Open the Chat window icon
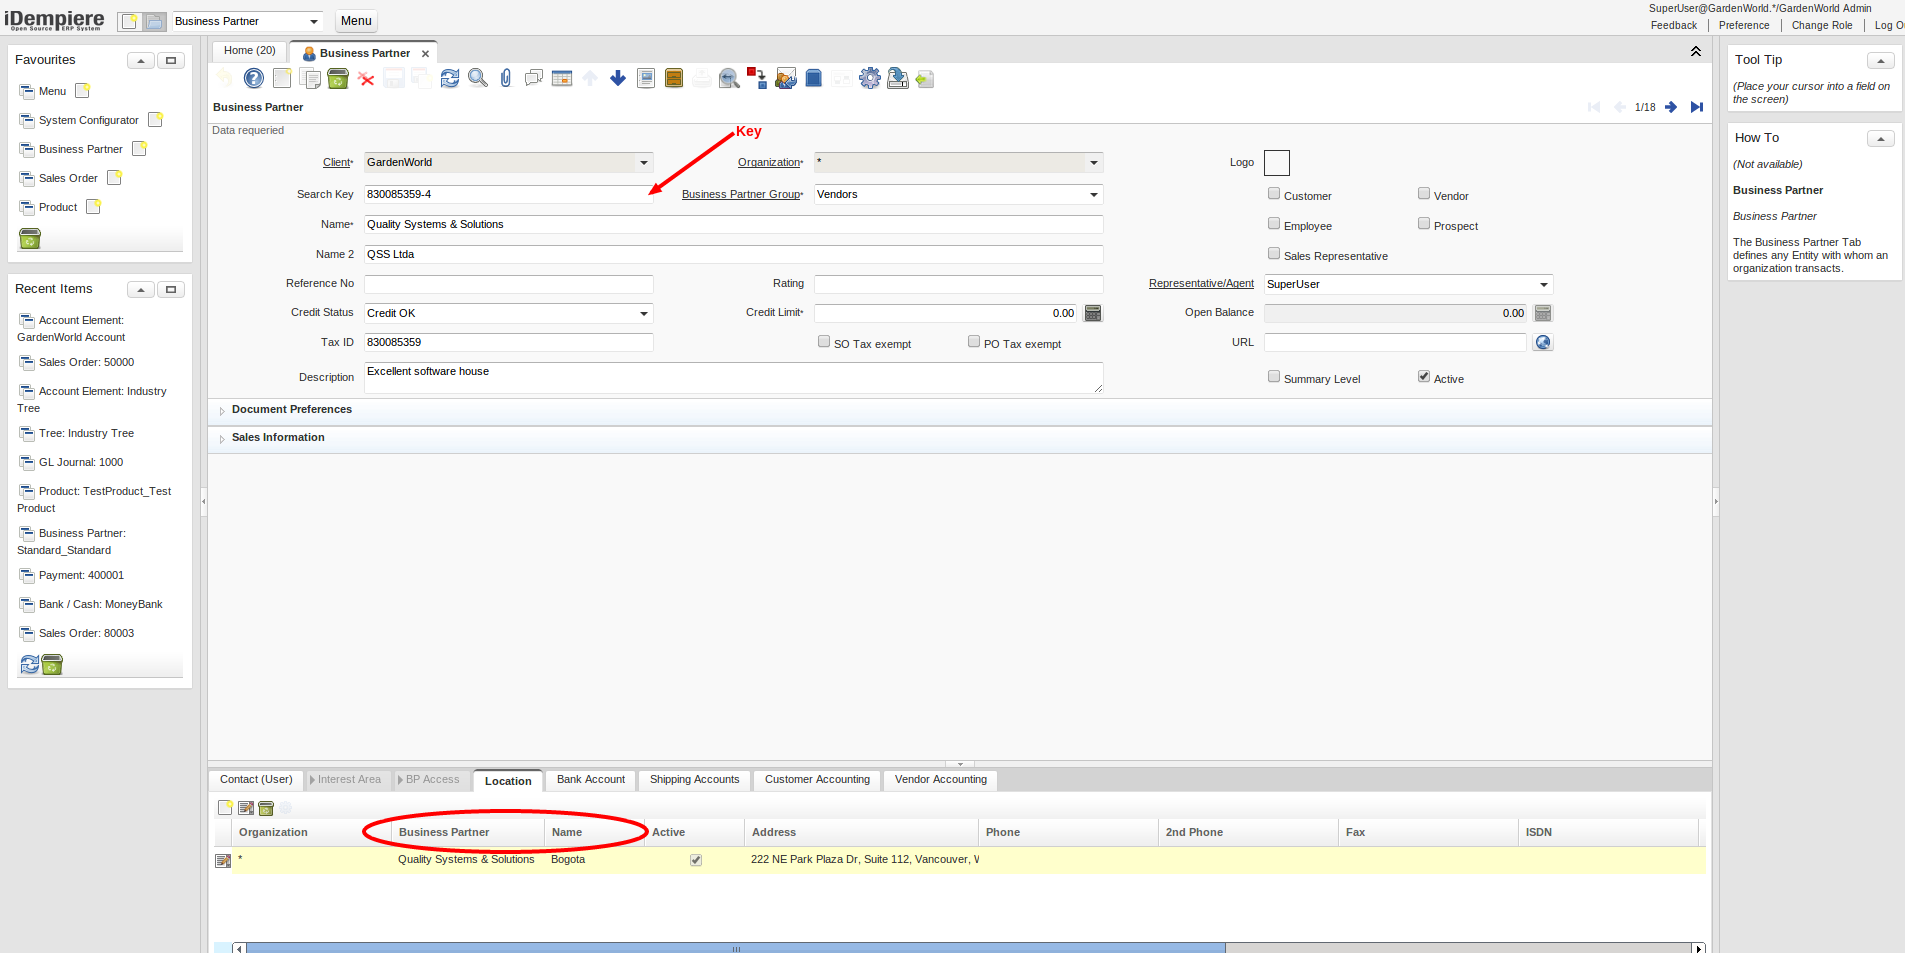The image size is (1905, 953). 533,78
